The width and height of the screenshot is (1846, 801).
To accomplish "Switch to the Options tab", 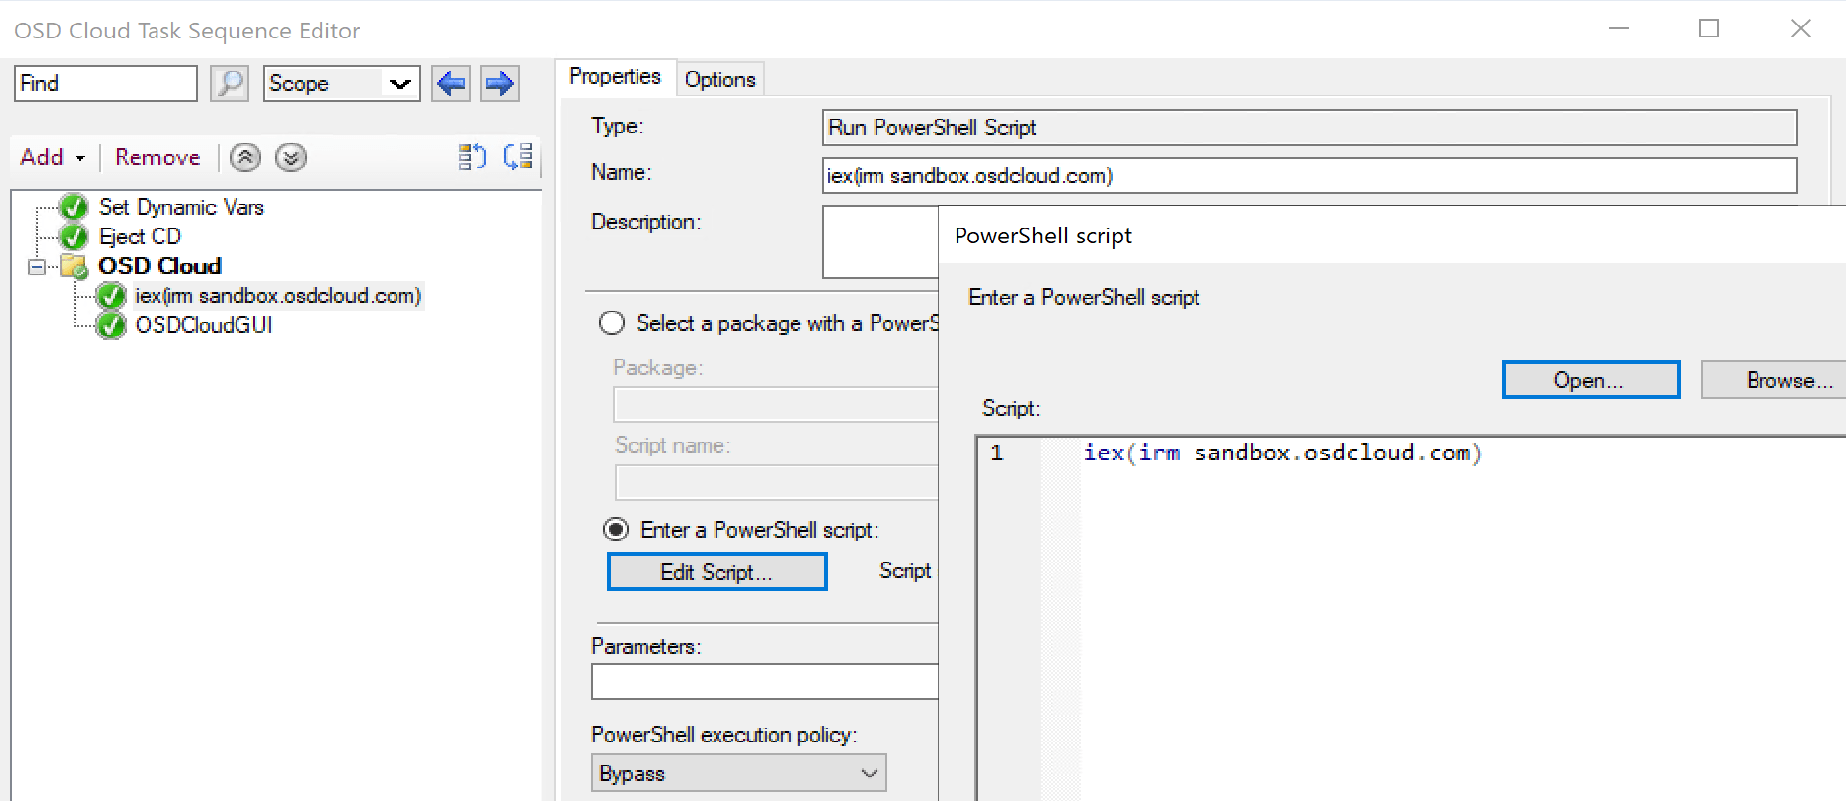I will pos(720,79).
